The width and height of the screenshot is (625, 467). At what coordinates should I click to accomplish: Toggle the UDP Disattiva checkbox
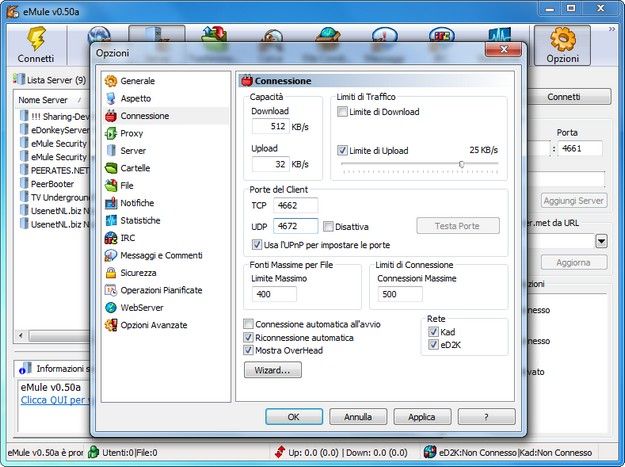[x=328, y=226]
